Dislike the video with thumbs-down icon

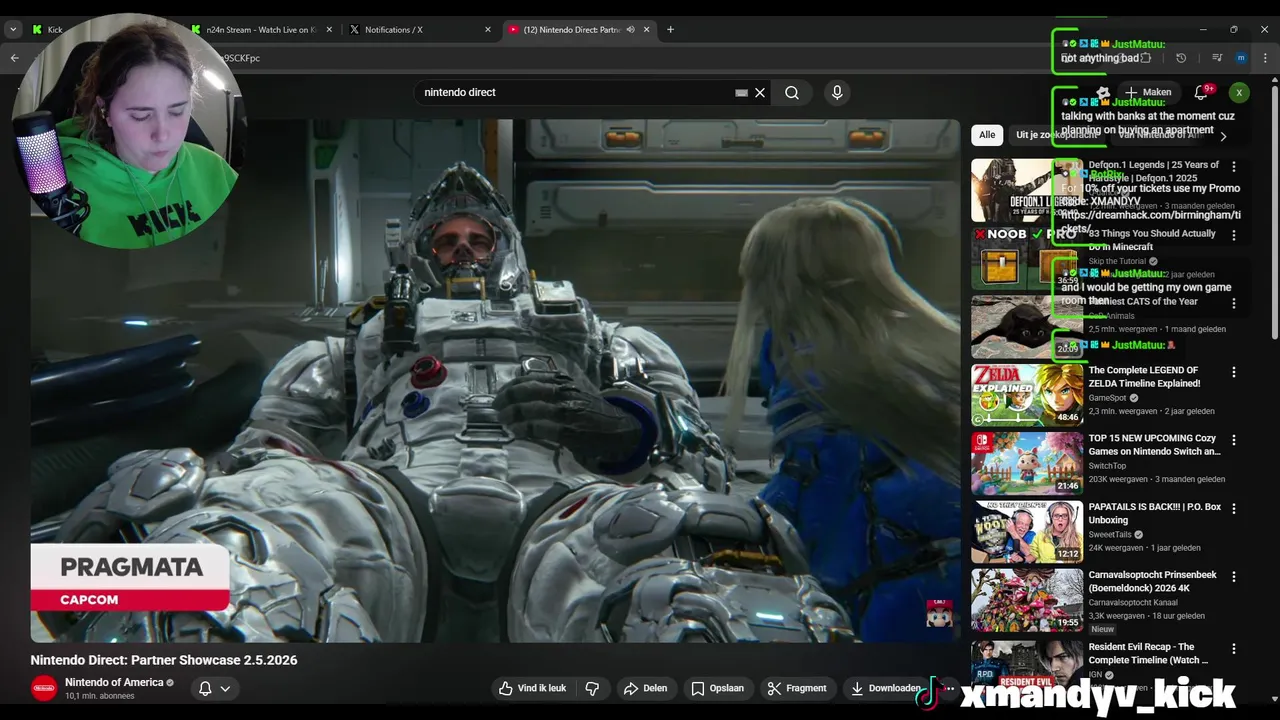[592, 688]
